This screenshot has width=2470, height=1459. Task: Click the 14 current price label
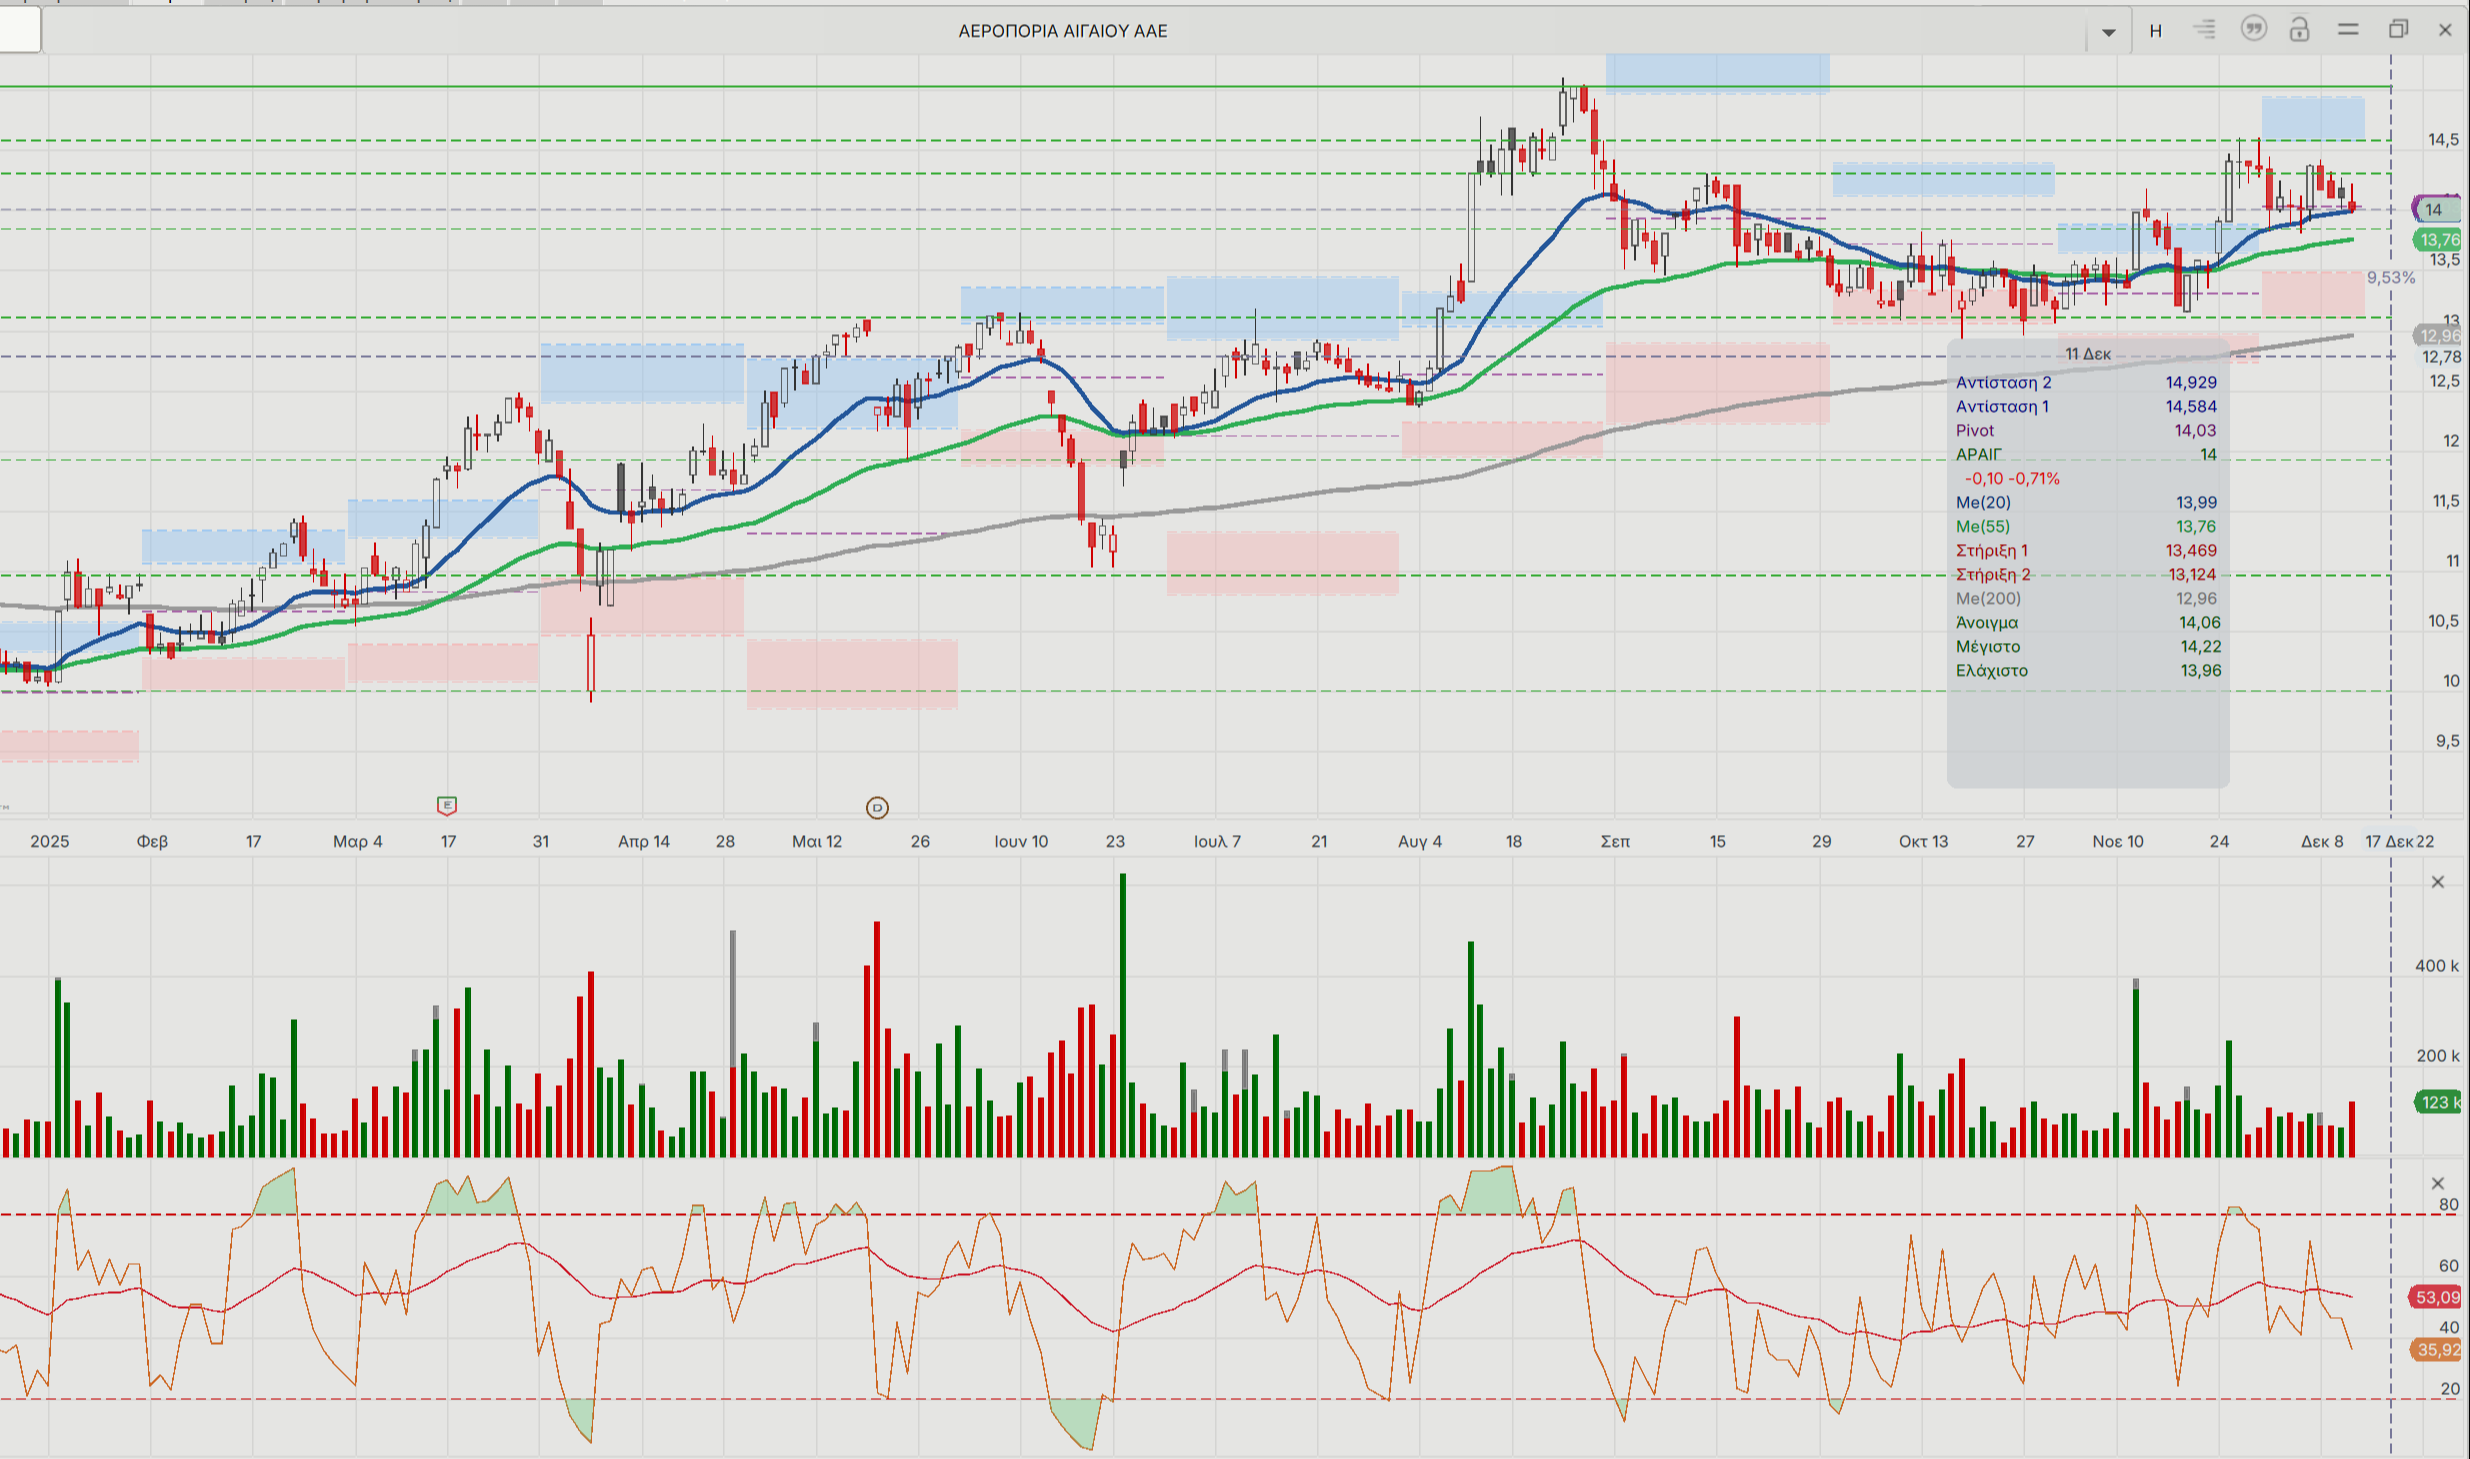2436,210
